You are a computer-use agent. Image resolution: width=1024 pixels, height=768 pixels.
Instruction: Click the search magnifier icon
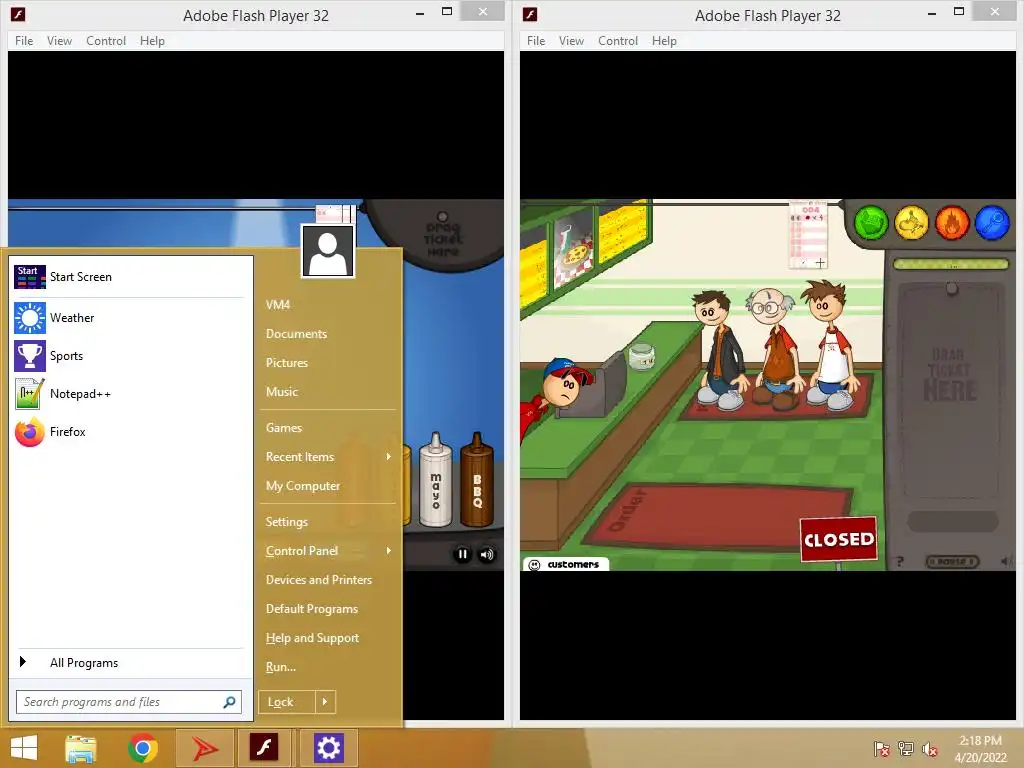[x=229, y=702]
